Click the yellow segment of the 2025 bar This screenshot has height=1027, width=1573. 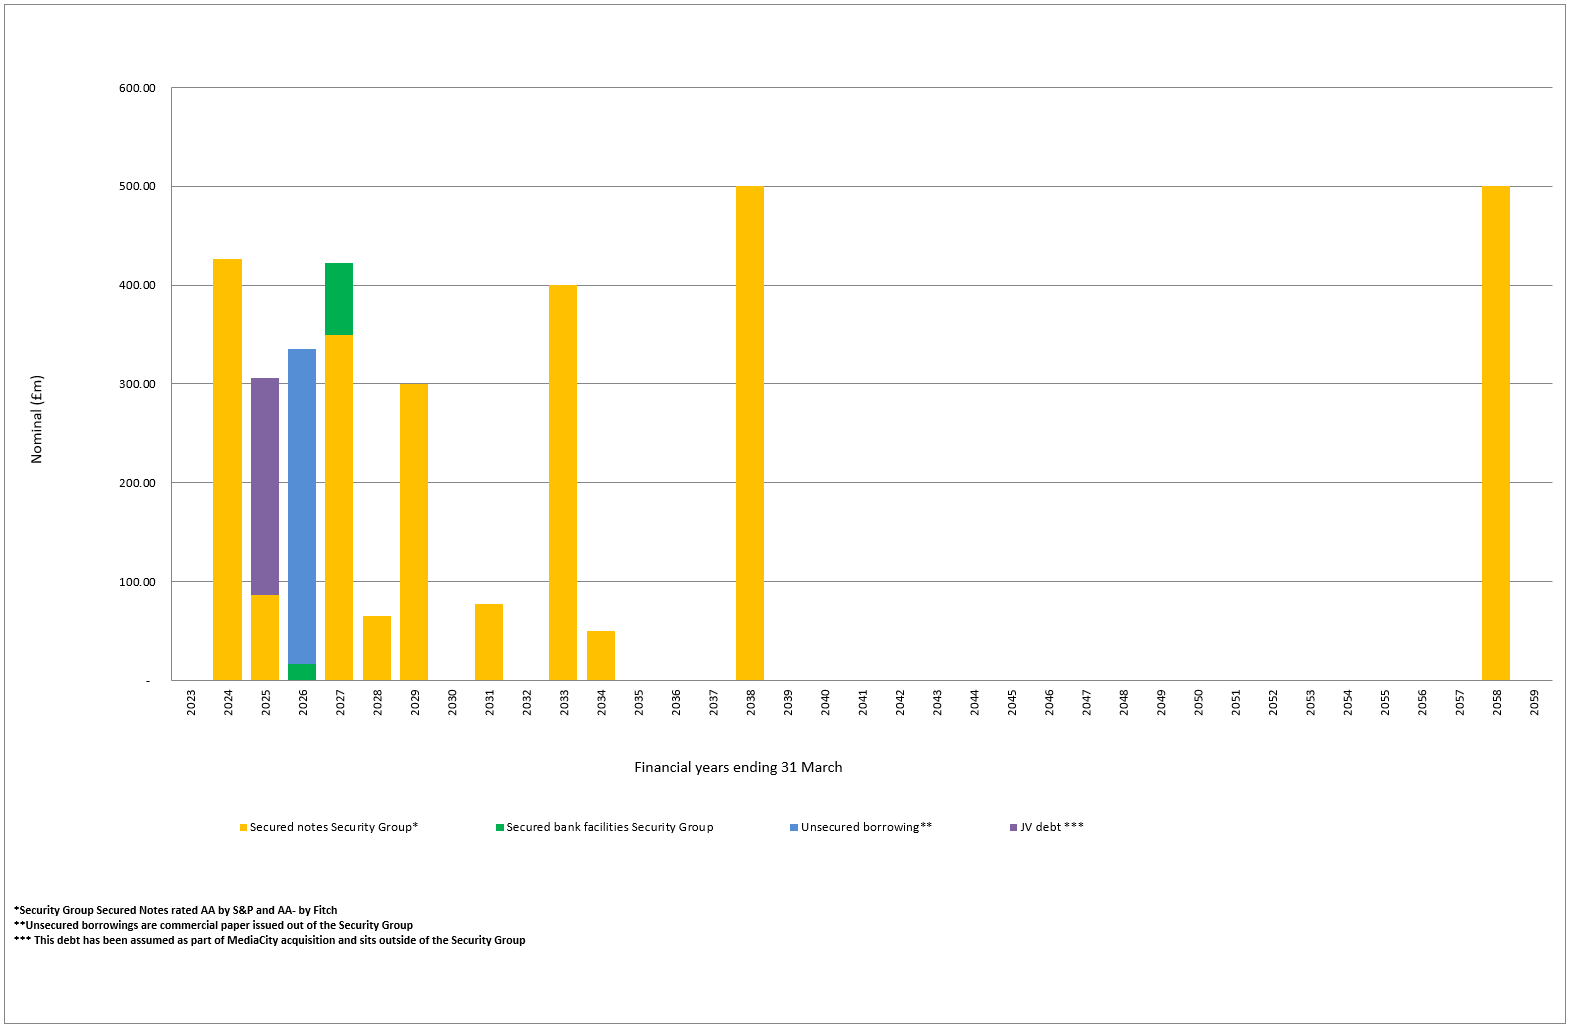tap(265, 637)
